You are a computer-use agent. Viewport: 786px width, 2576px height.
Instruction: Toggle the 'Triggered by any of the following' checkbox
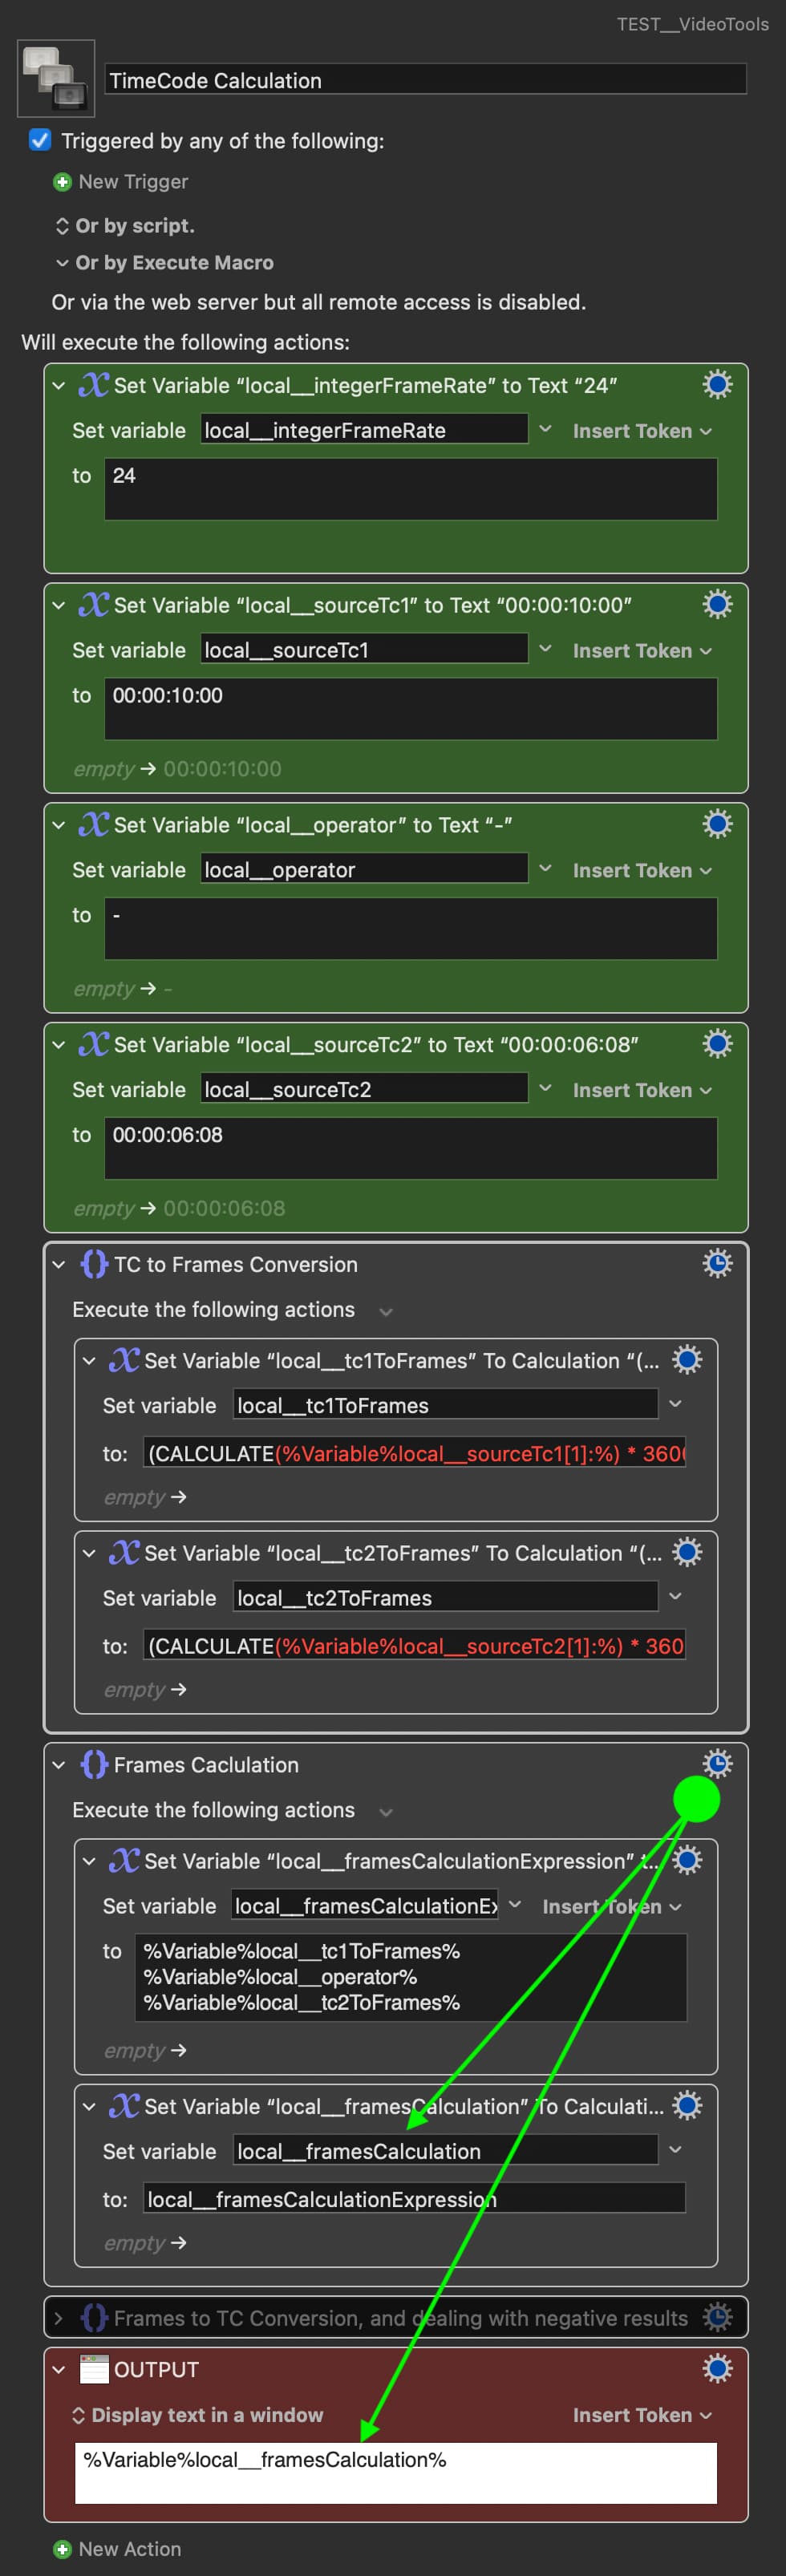[x=40, y=140]
